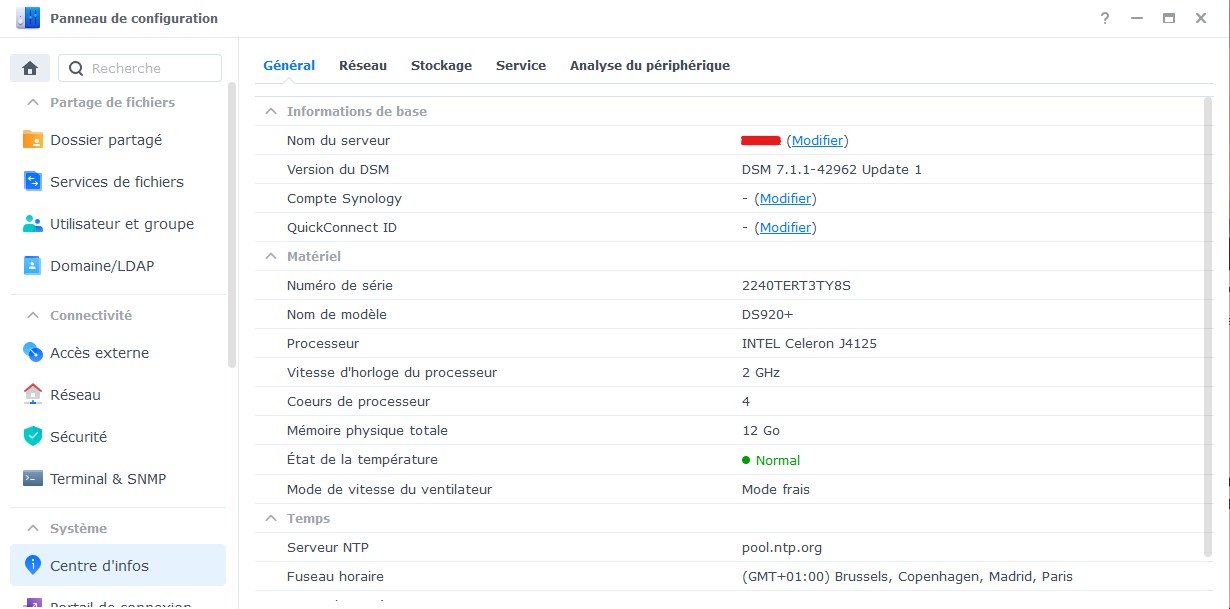Collapse Connectivité sidebar section
Viewport: 1230px width, 609px height.
tap(31, 315)
